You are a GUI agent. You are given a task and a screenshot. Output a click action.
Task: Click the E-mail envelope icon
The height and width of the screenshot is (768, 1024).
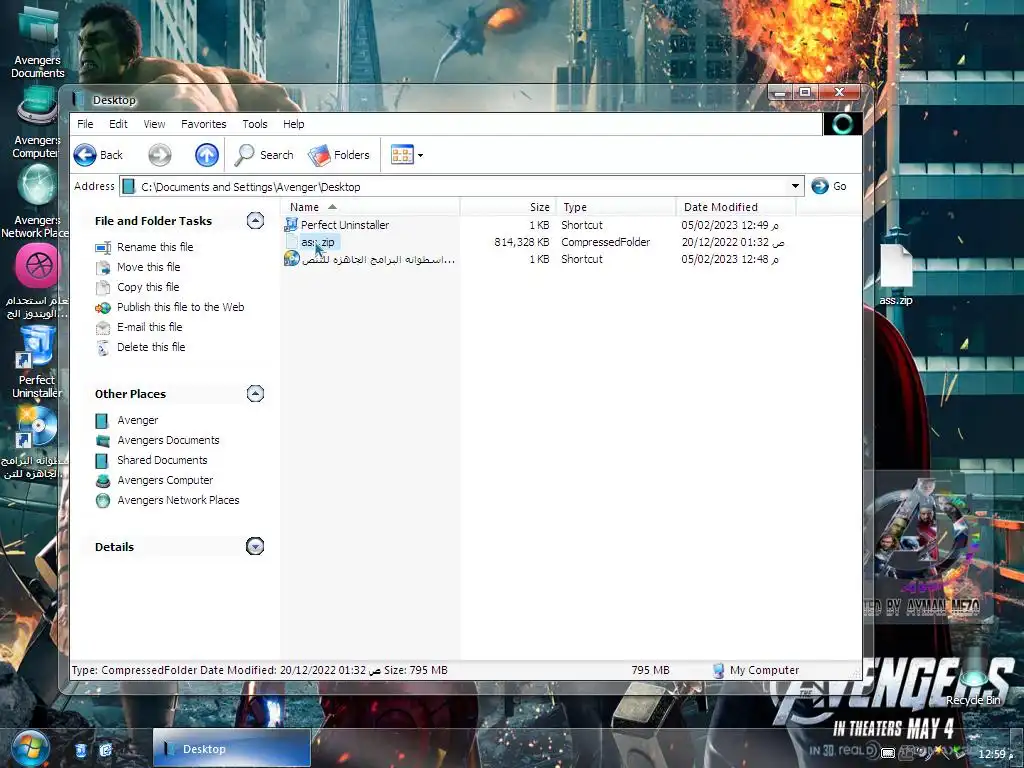point(103,328)
